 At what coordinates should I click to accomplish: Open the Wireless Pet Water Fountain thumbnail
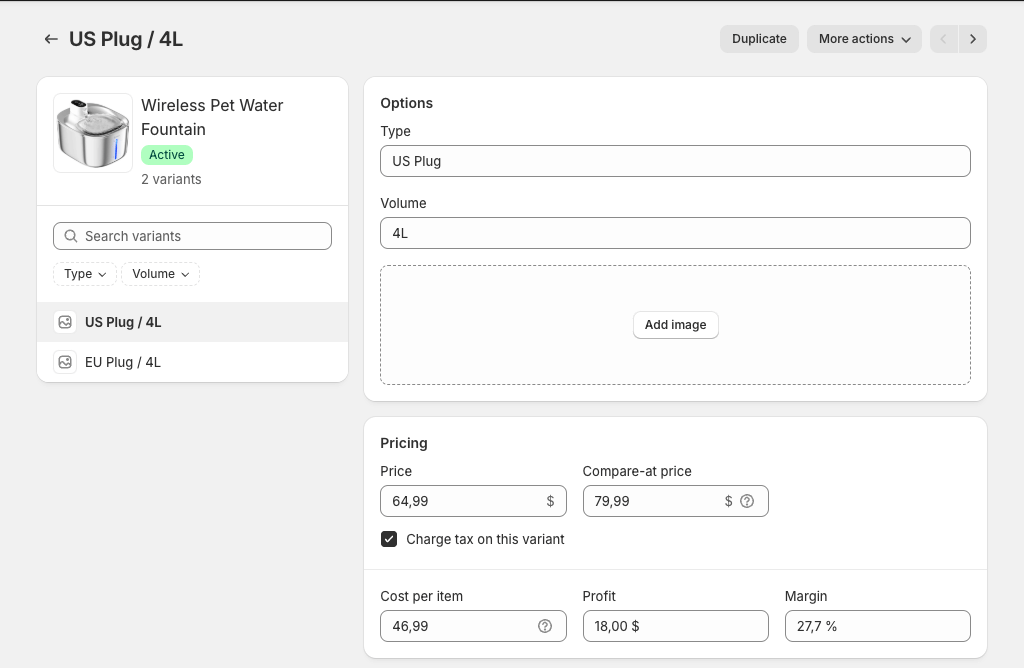[x=93, y=133]
